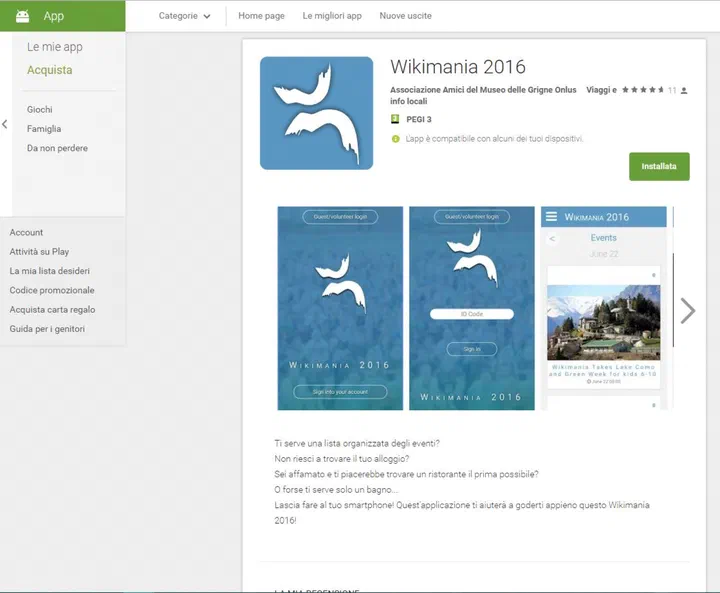
Task: Open Guida per i genitori
Action: tap(47, 329)
